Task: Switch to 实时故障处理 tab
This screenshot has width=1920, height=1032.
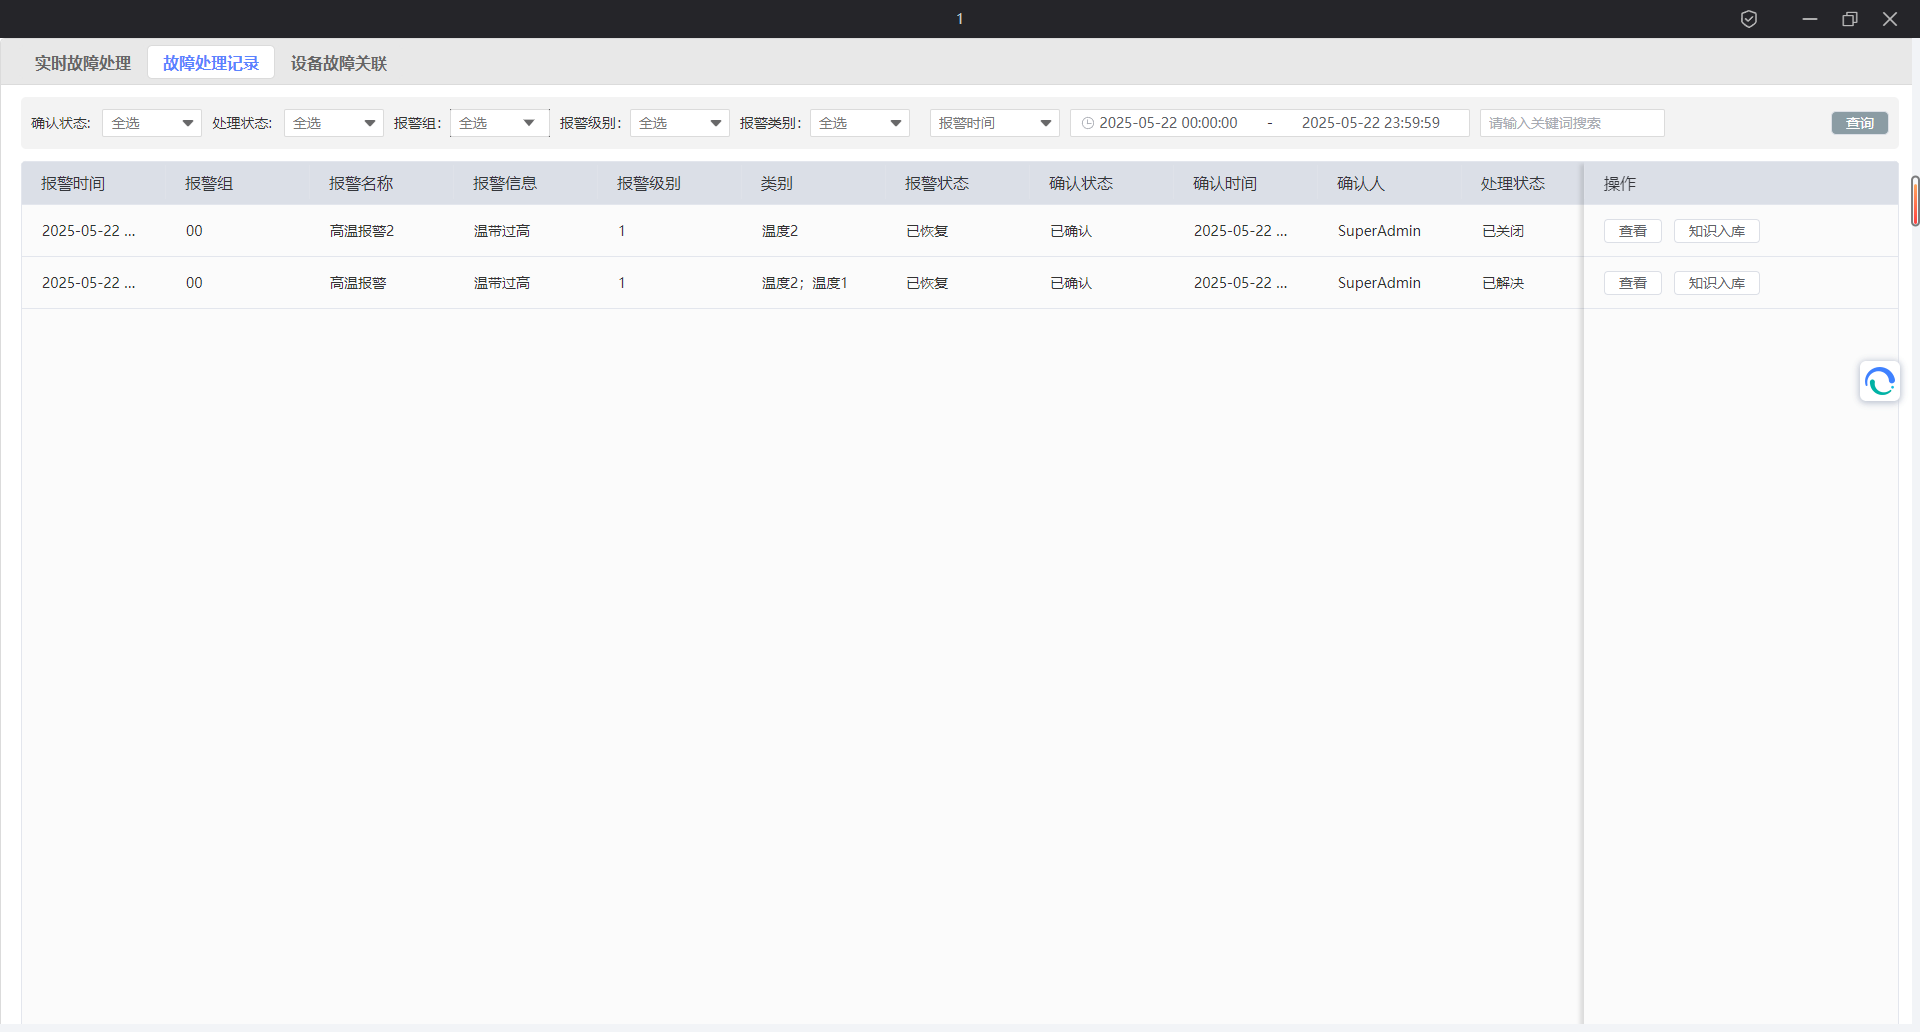Action: click(83, 63)
